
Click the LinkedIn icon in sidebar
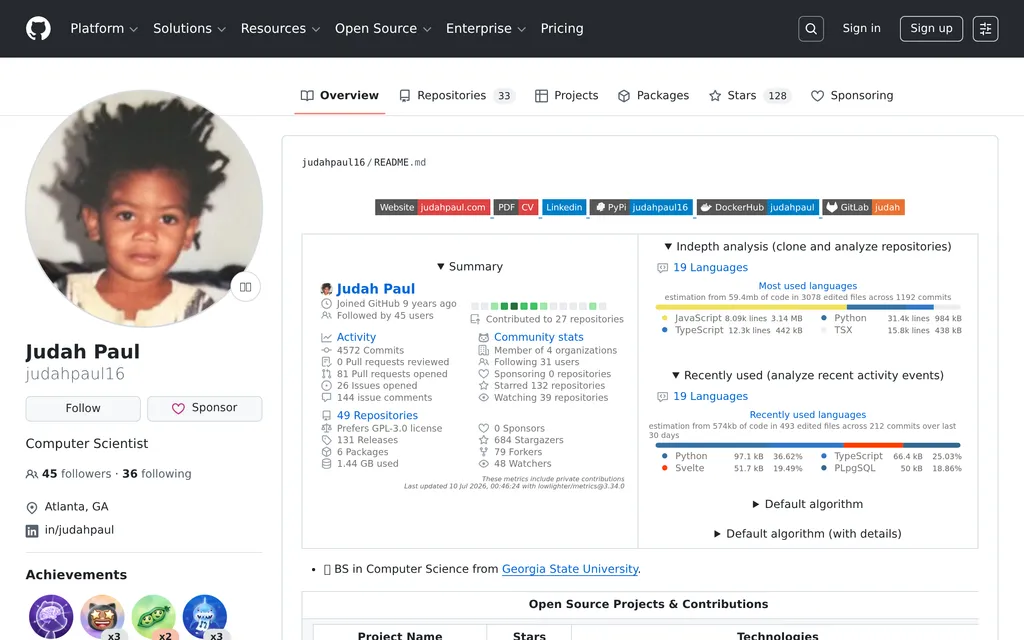pos(31,531)
